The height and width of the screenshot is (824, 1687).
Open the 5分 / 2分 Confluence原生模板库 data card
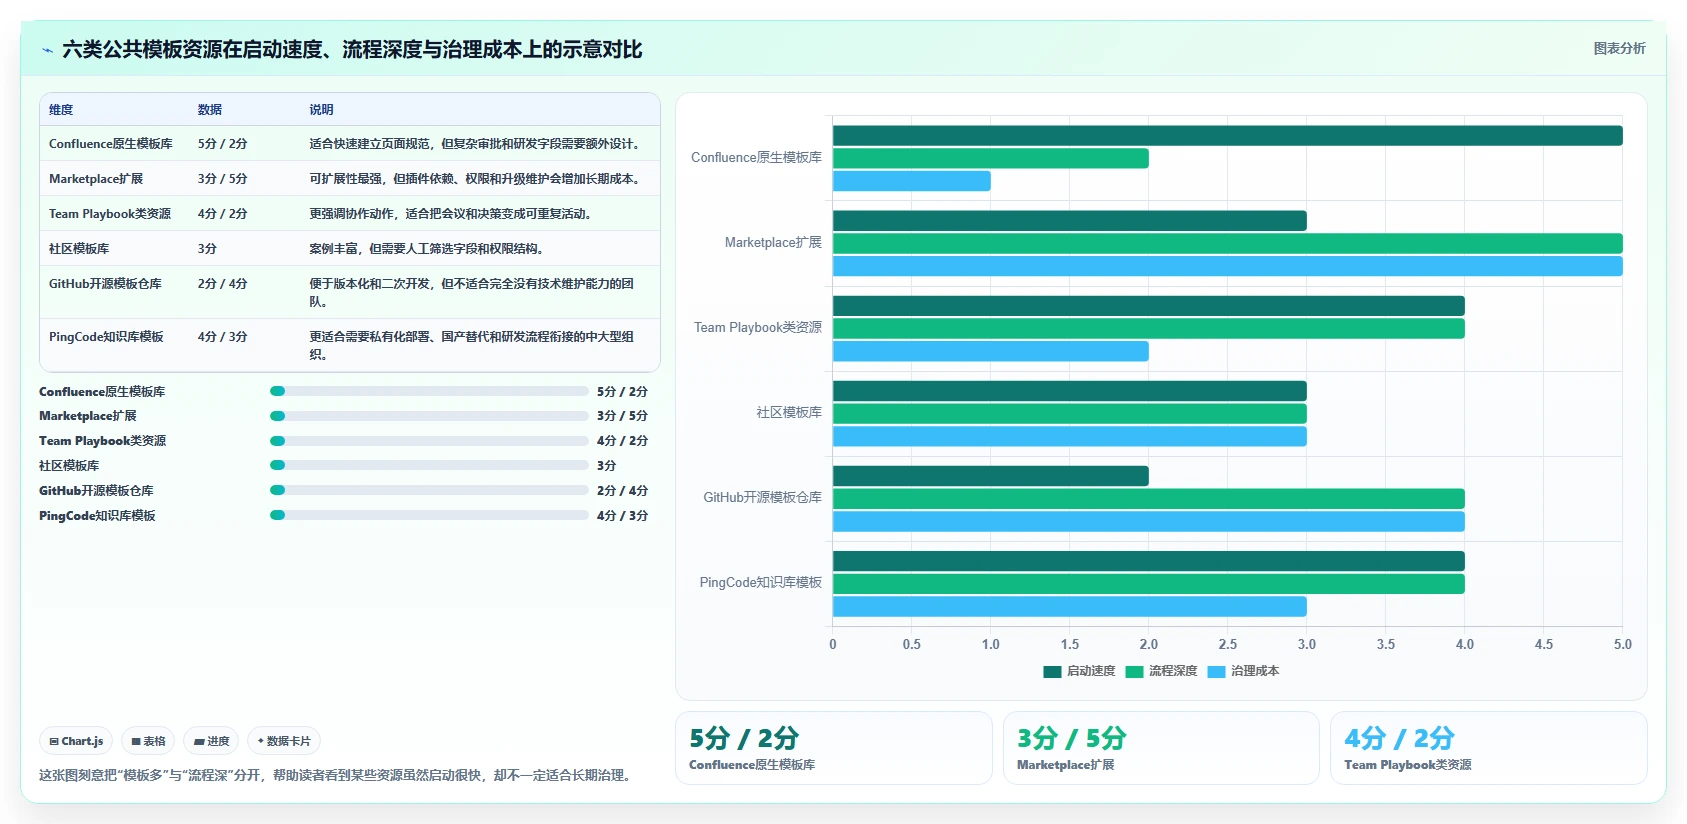click(x=834, y=748)
